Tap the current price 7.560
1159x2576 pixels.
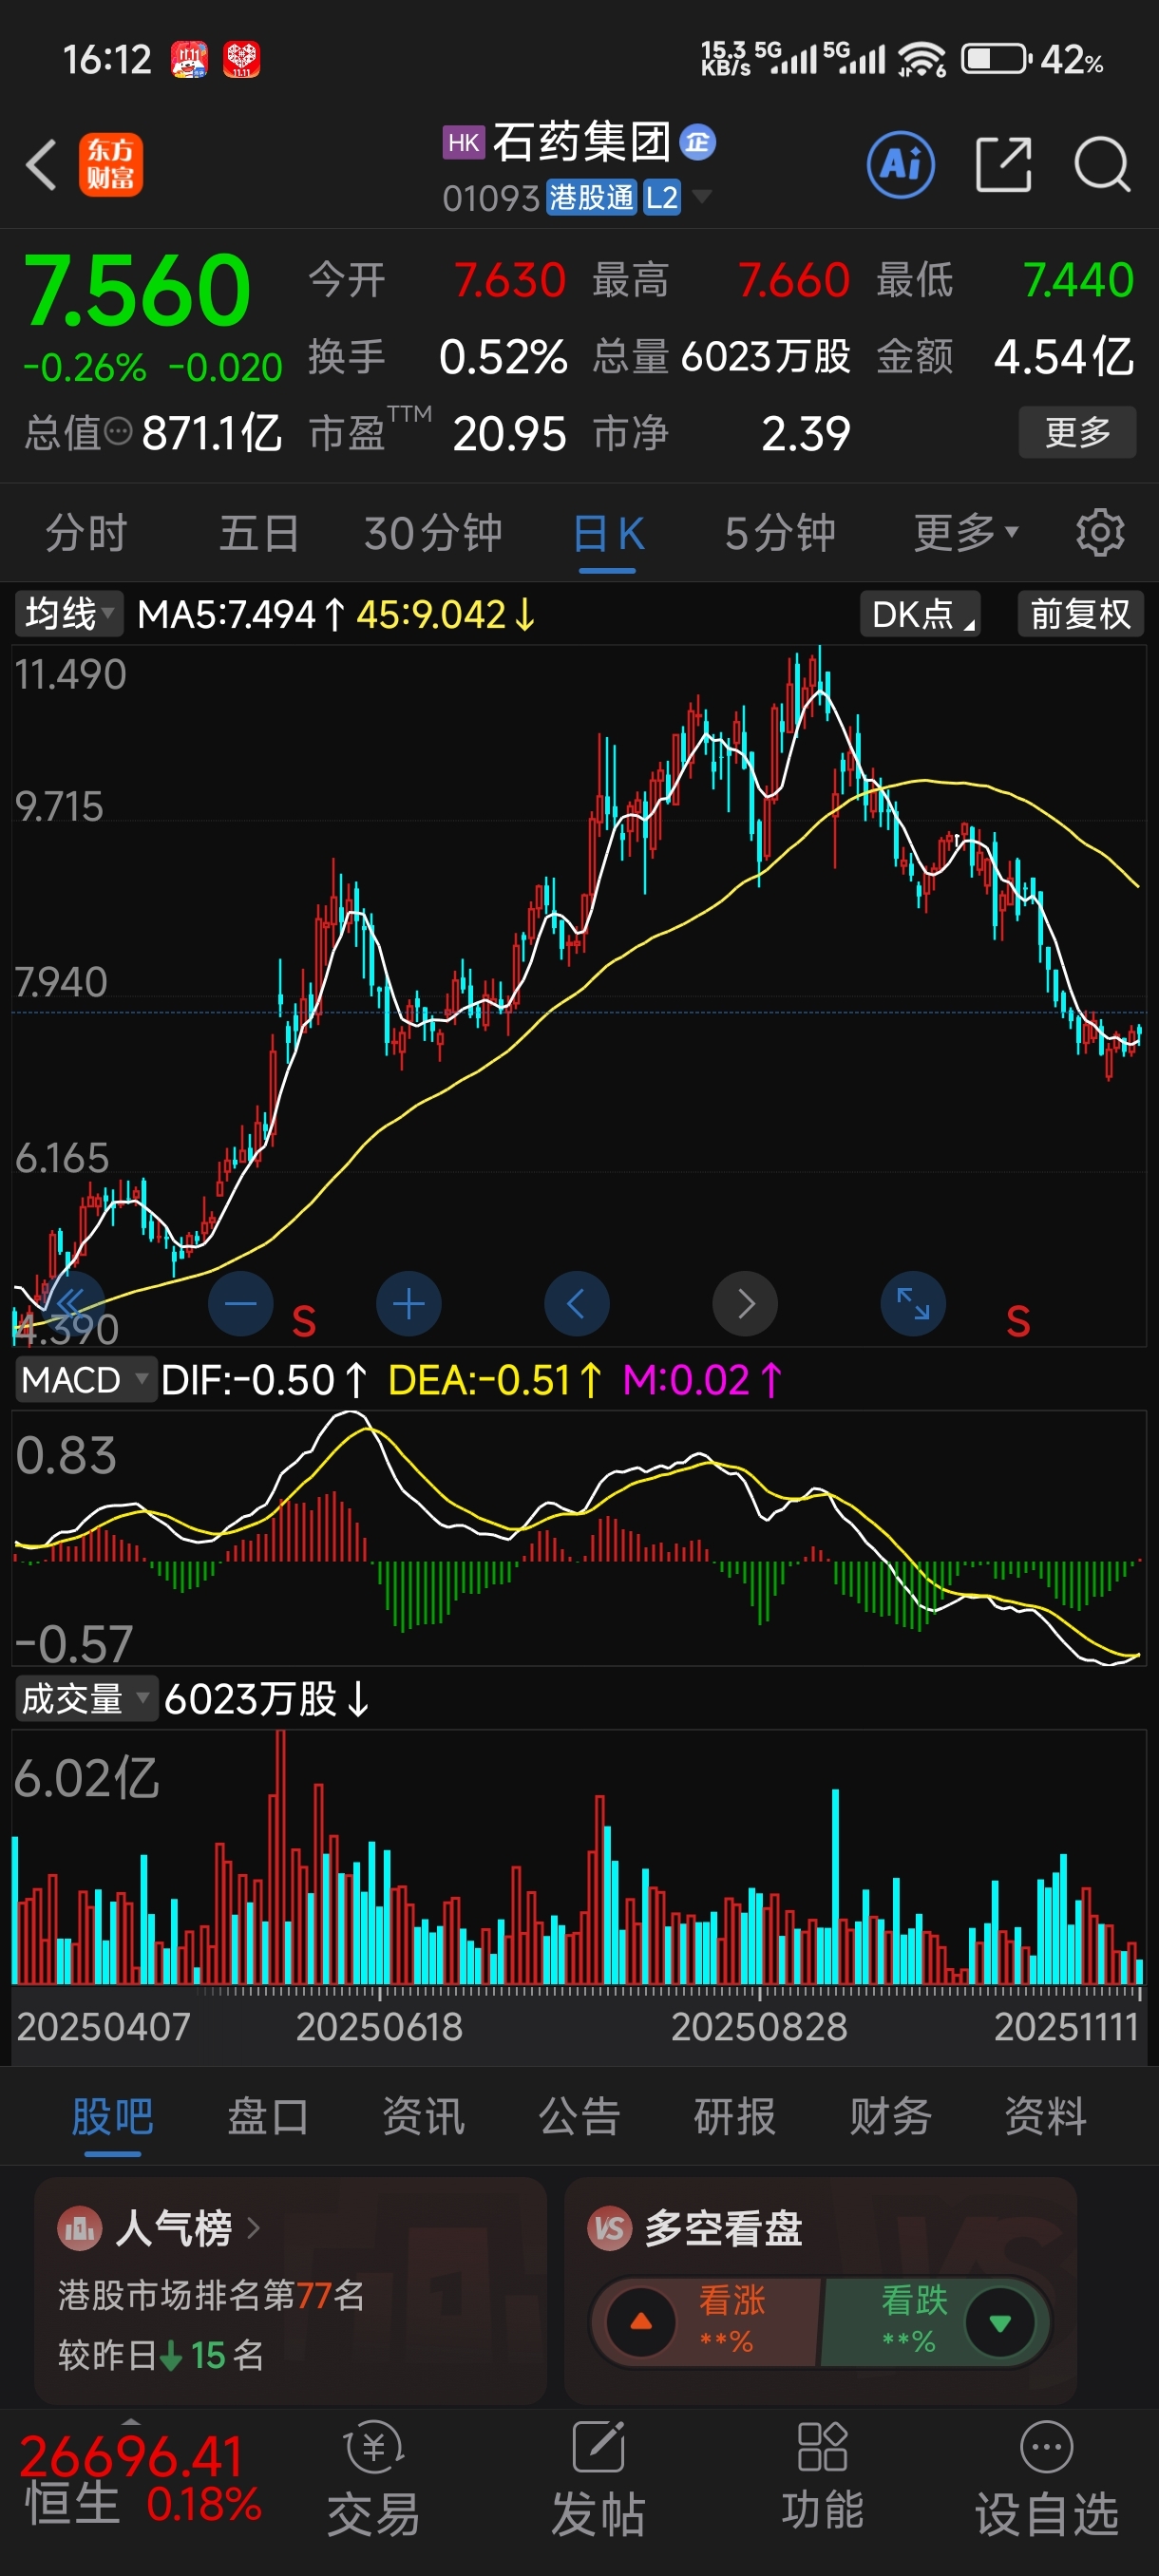click(x=137, y=290)
